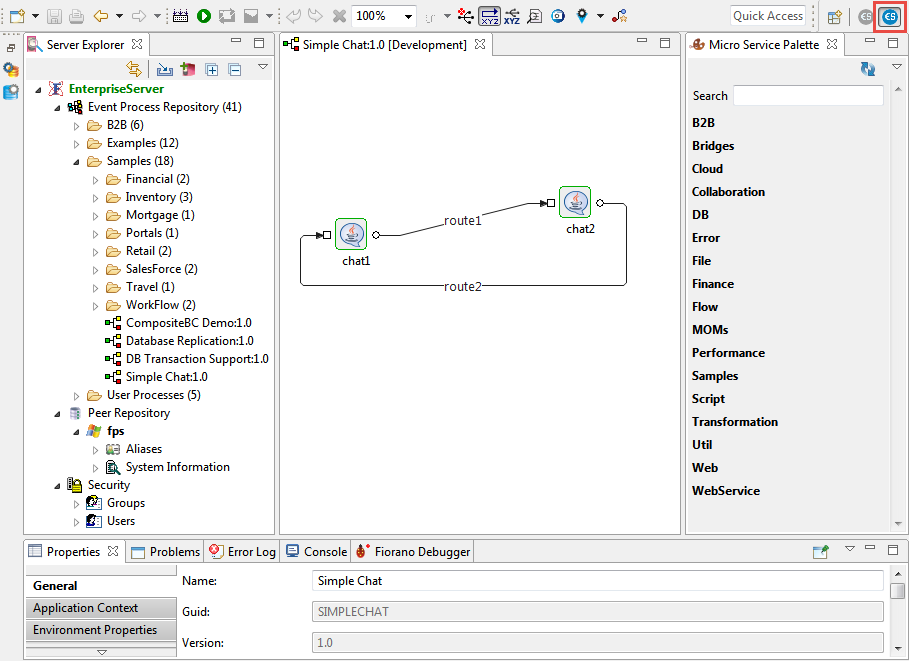Select Database Replication:1.0 in the tree
This screenshot has height=661, width=909.
pyautogui.click(x=189, y=341)
